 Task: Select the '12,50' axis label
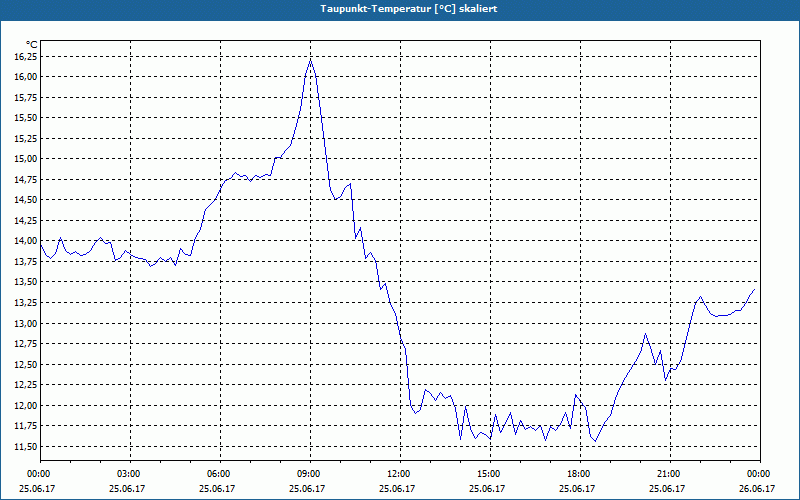point(26,365)
